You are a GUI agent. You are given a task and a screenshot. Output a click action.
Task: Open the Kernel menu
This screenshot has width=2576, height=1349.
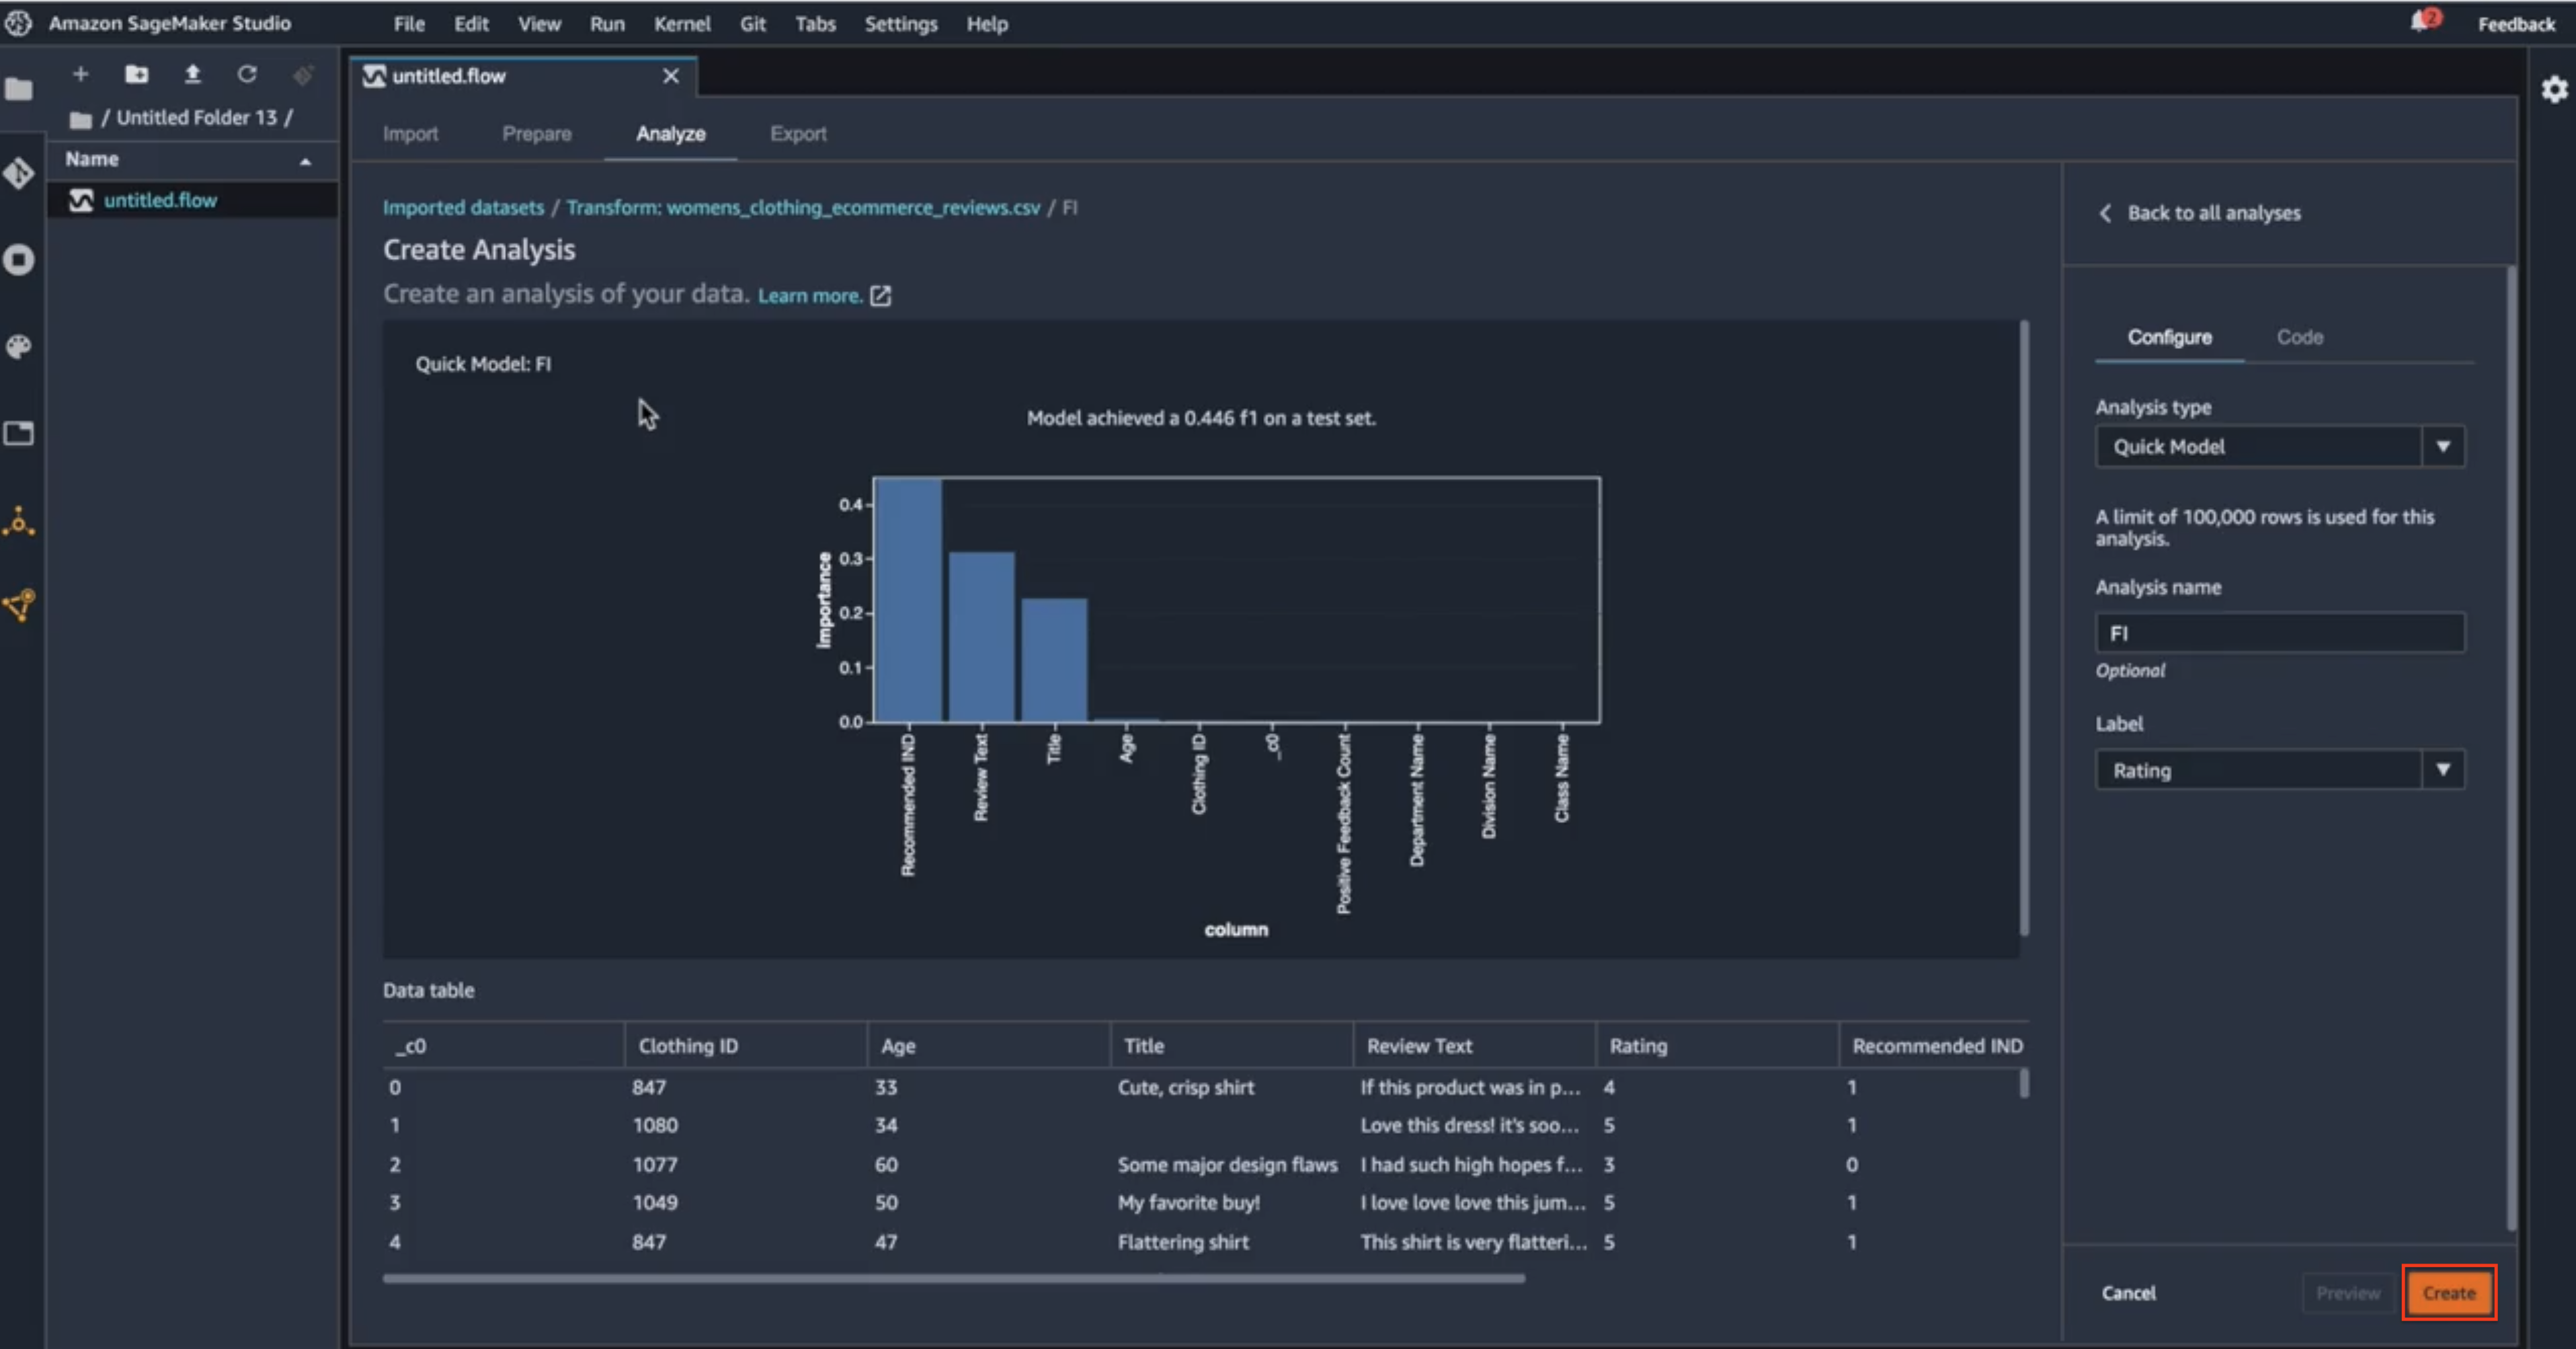682,24
